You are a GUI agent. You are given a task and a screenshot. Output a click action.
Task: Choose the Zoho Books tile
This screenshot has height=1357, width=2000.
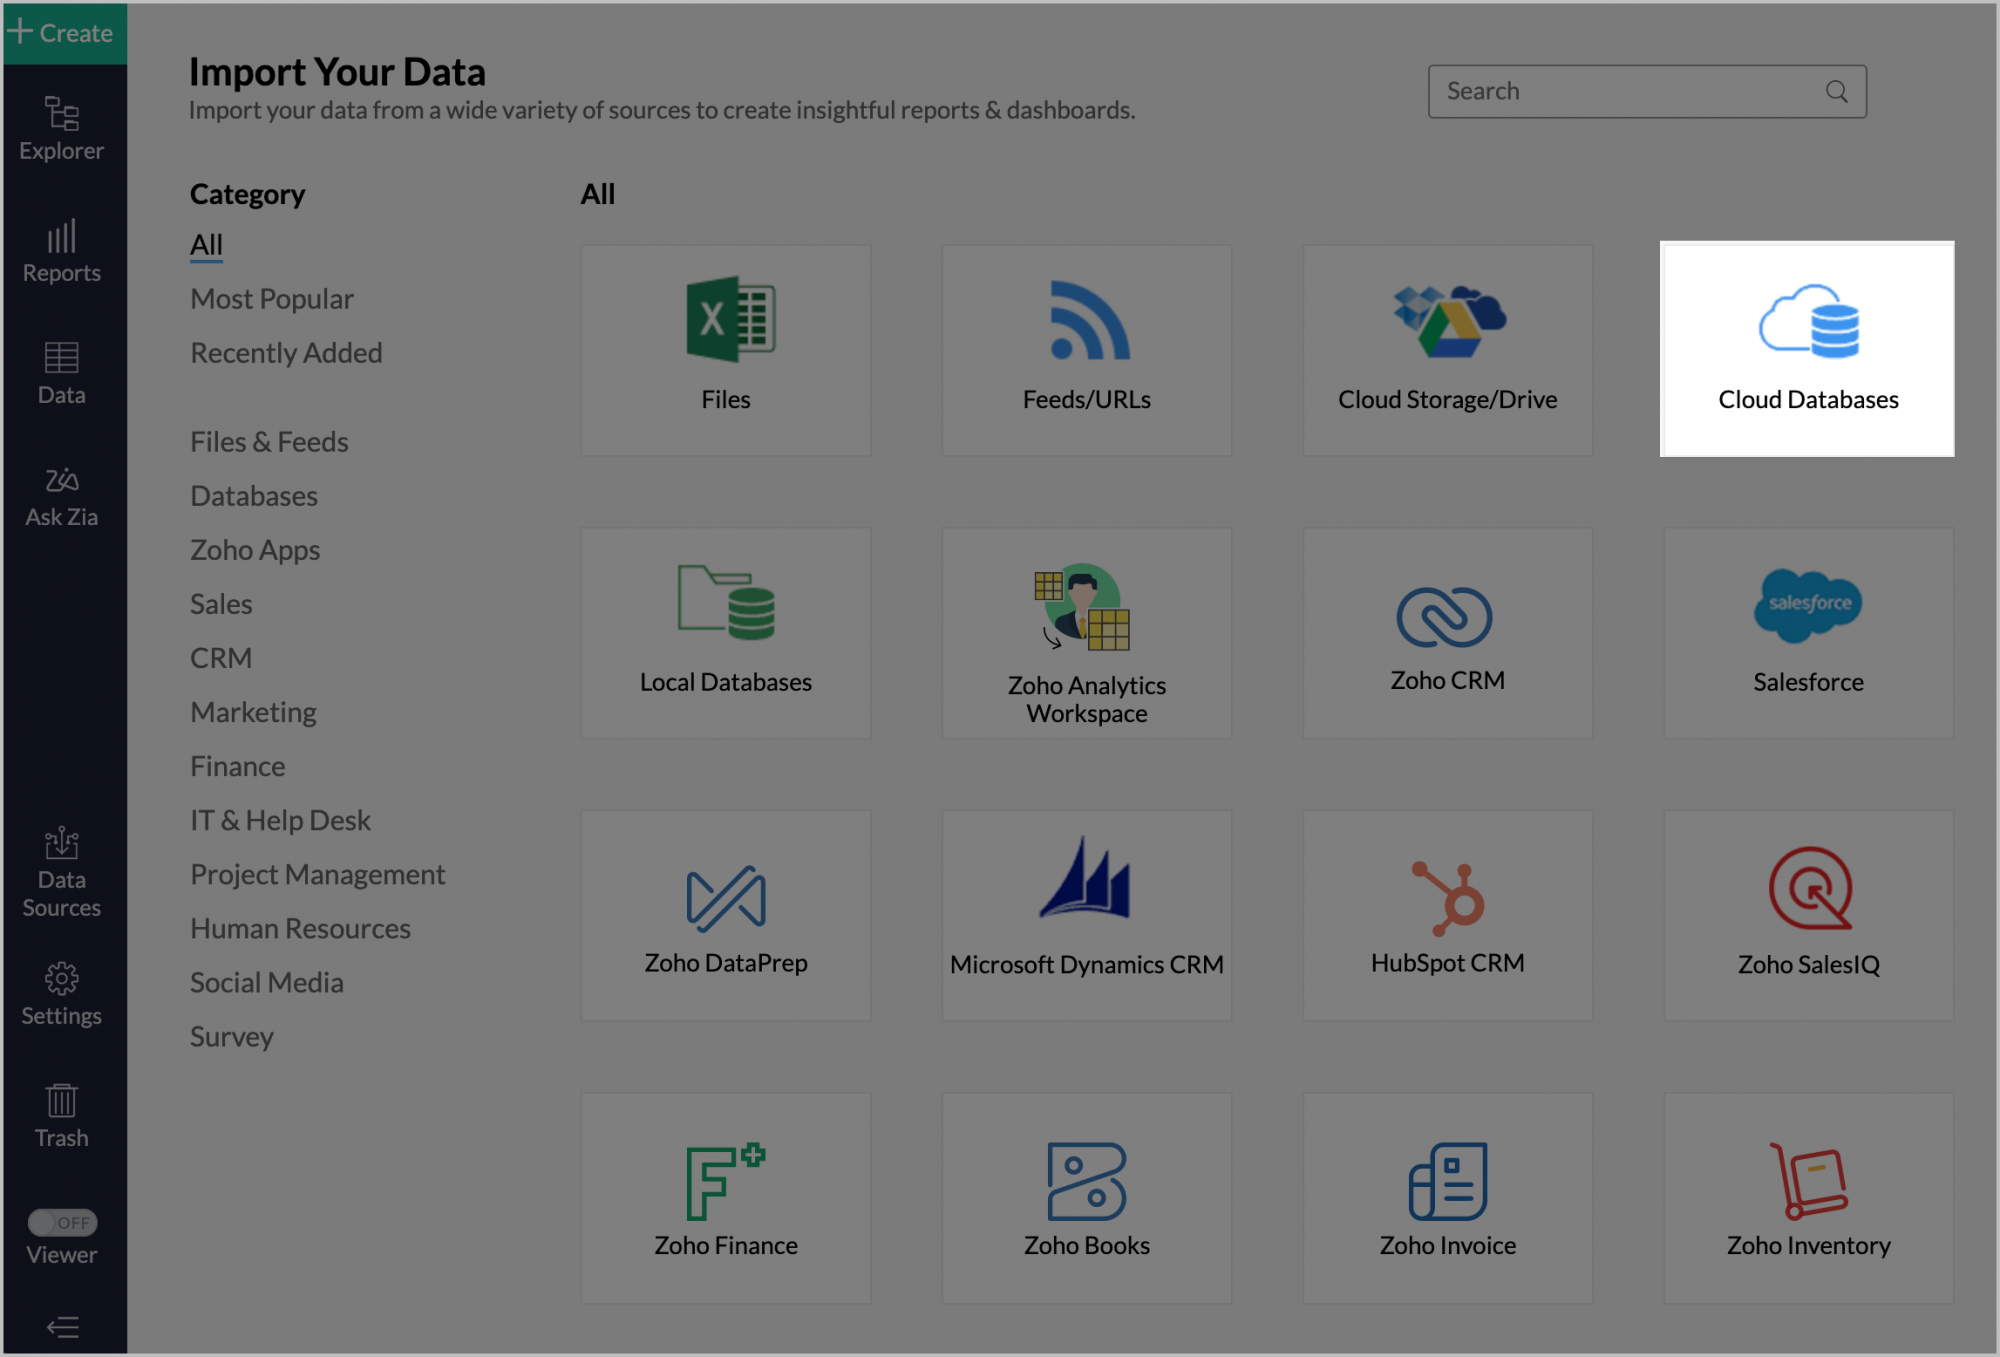pyautogui.click(x=1087, y=1198)
